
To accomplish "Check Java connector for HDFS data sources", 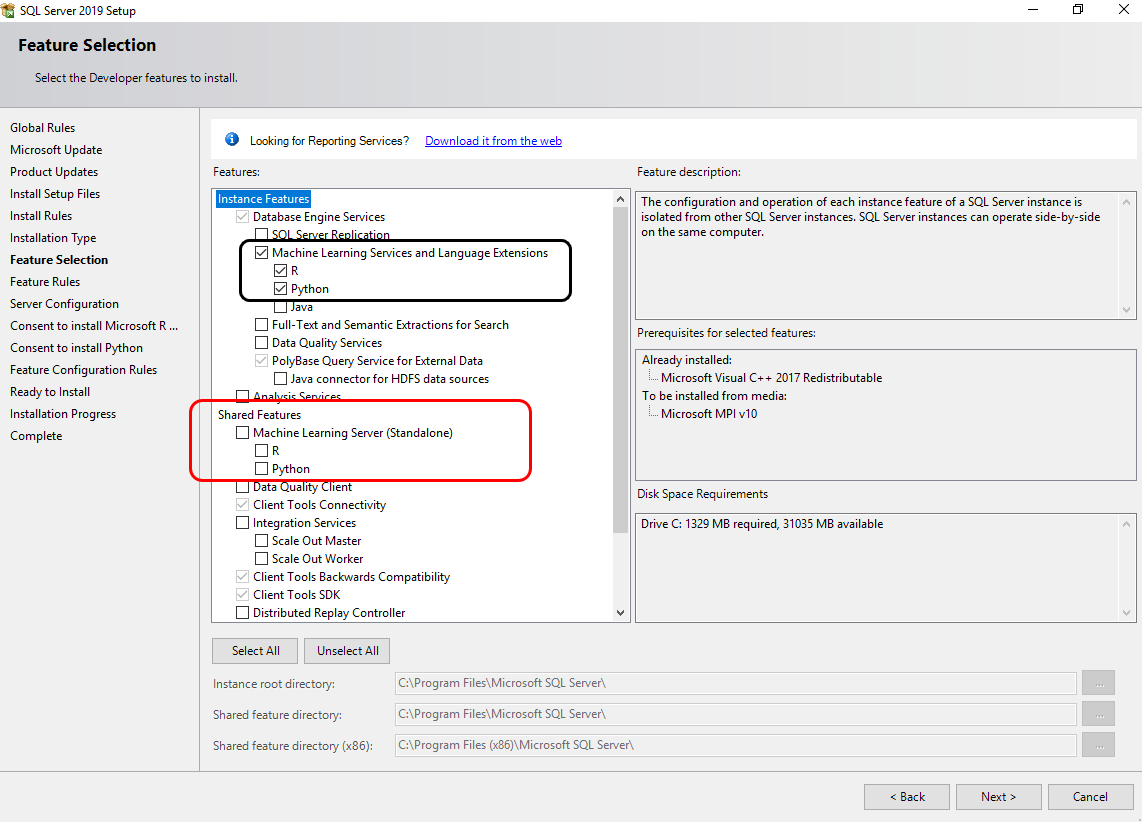I will pos(280,379).
